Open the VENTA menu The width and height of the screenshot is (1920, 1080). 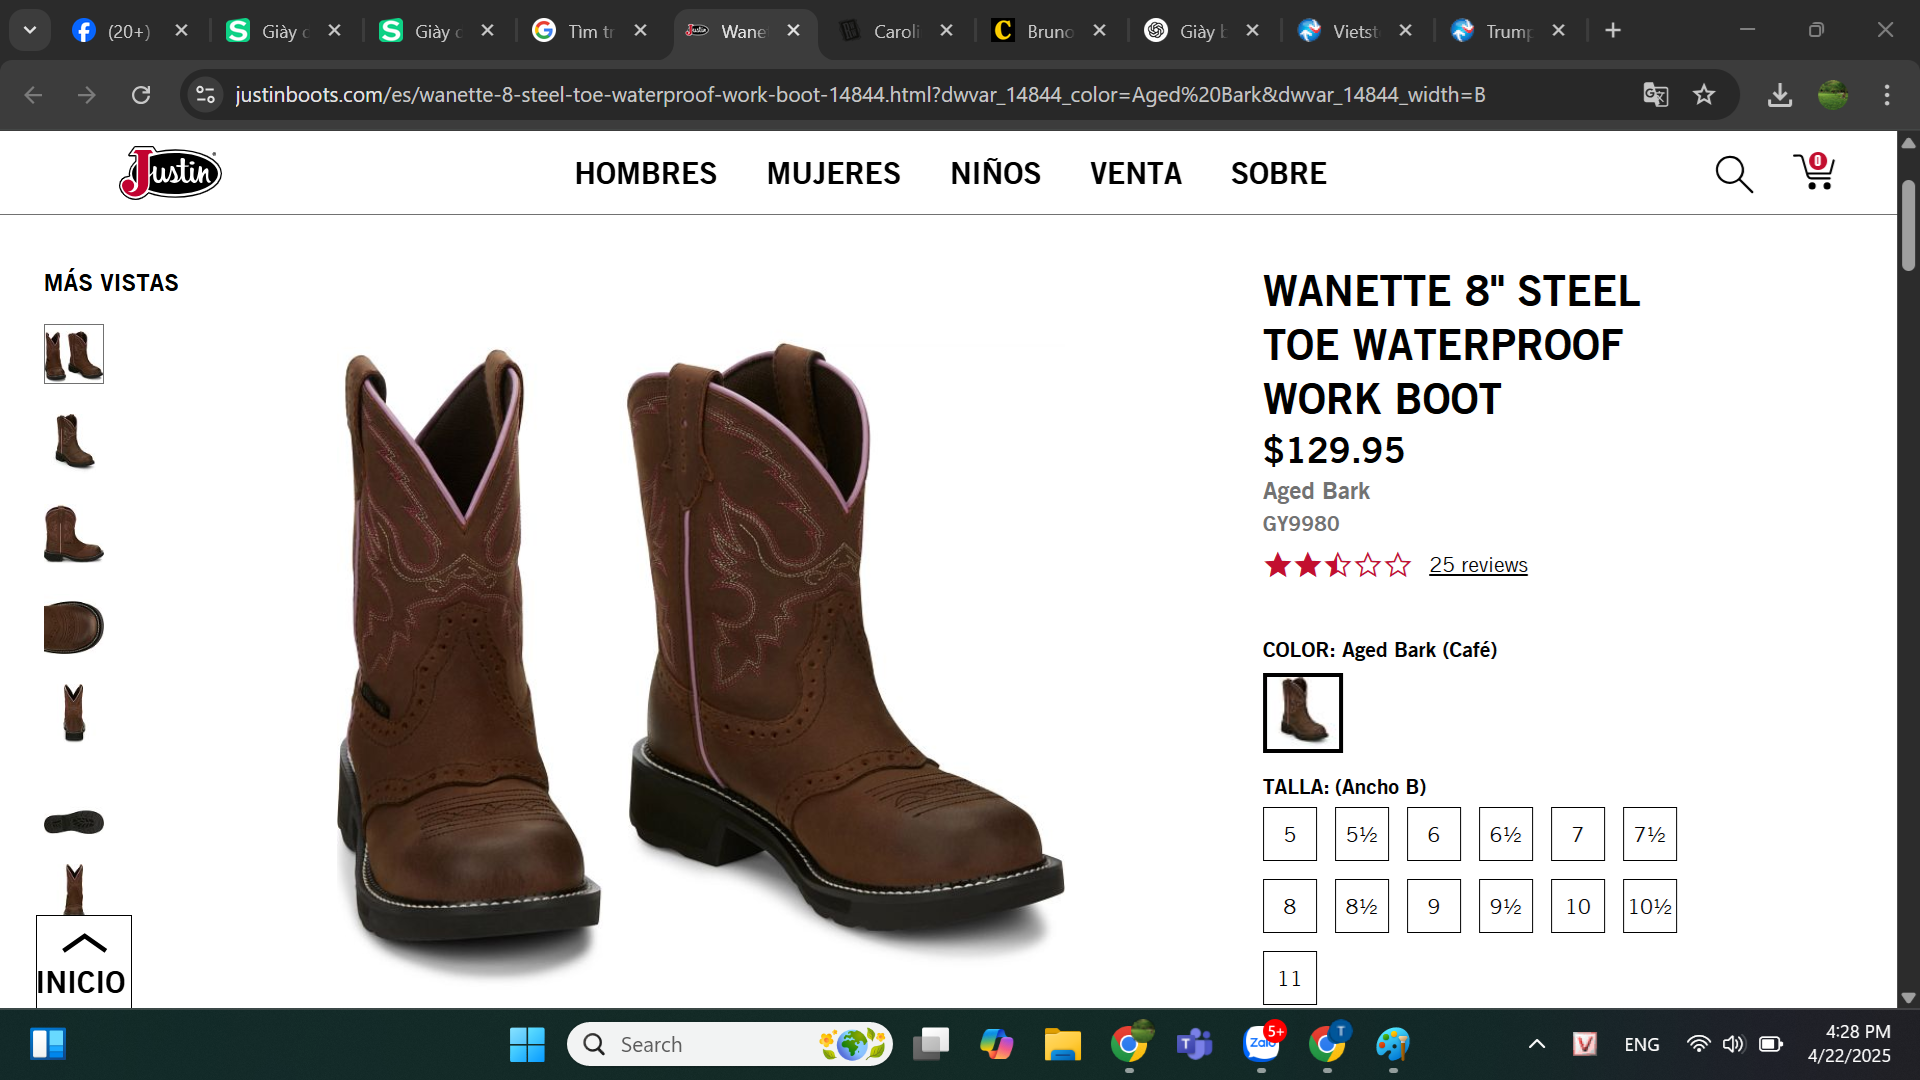pyautogui.click(x=1135, y=173)
